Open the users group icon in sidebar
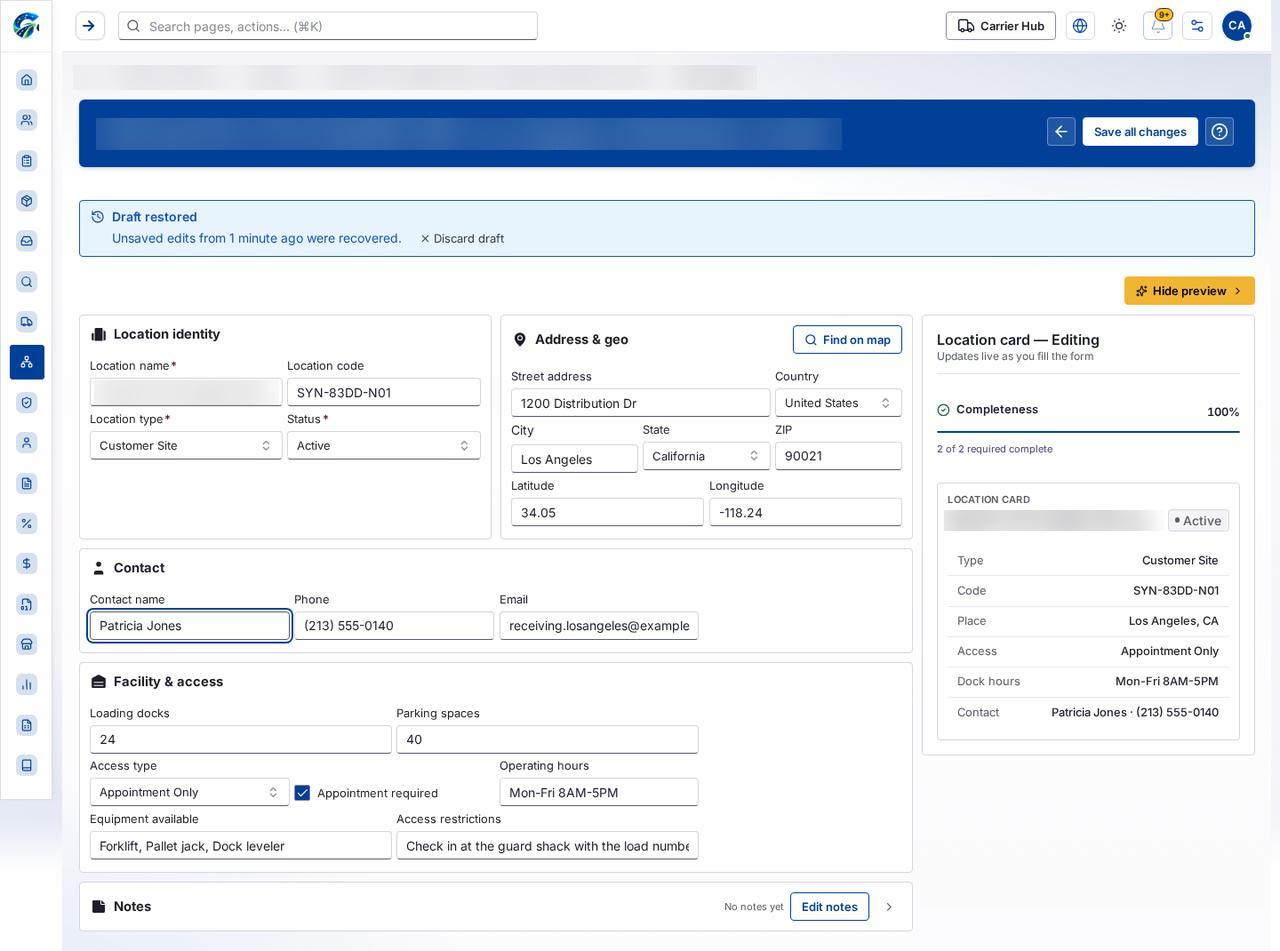The image size is (1280, 951). [x=27, y=120]
